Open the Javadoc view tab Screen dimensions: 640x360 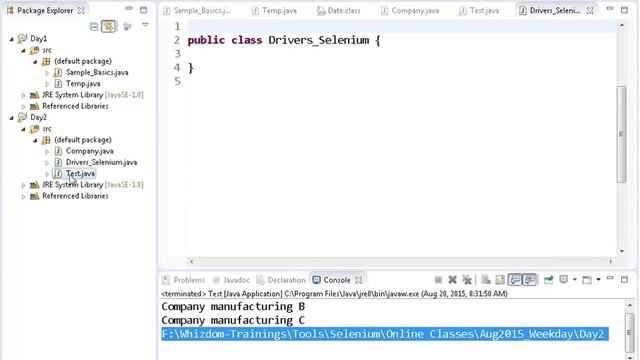[231, 280]
